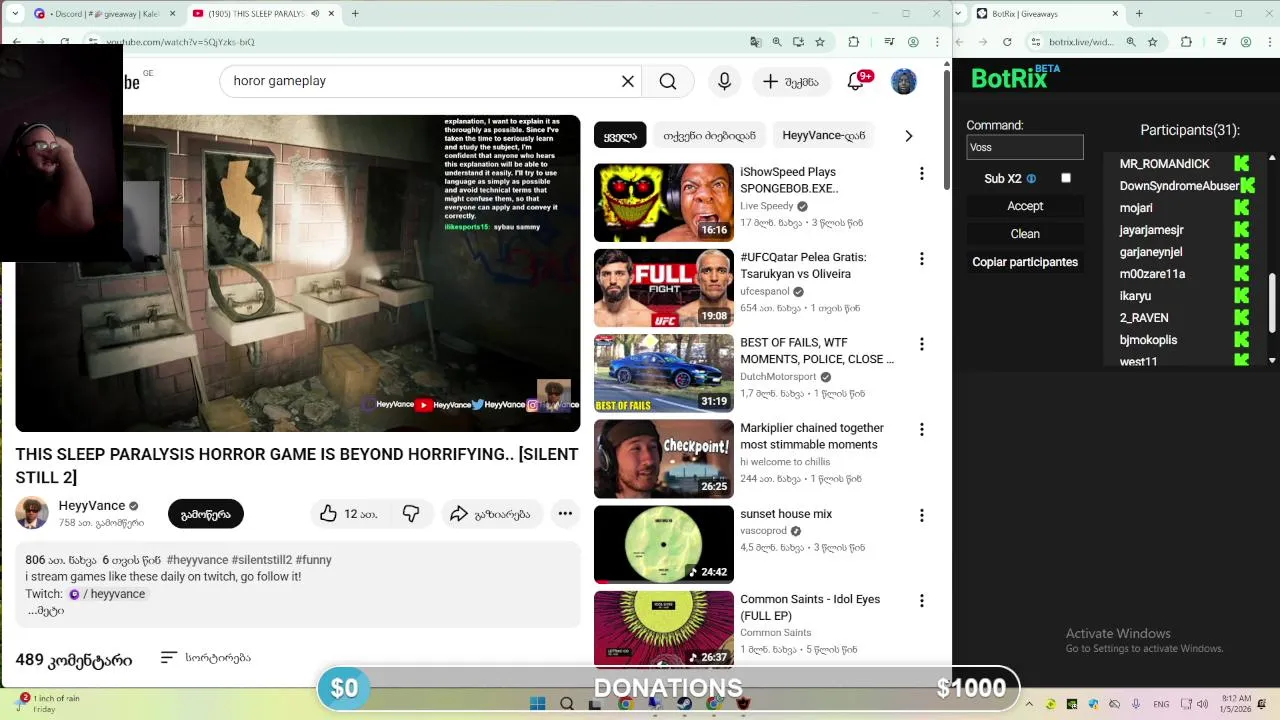1280x720 pixels.
Task: Open the HeyyVance channel name link
Action: pos(92,506)
